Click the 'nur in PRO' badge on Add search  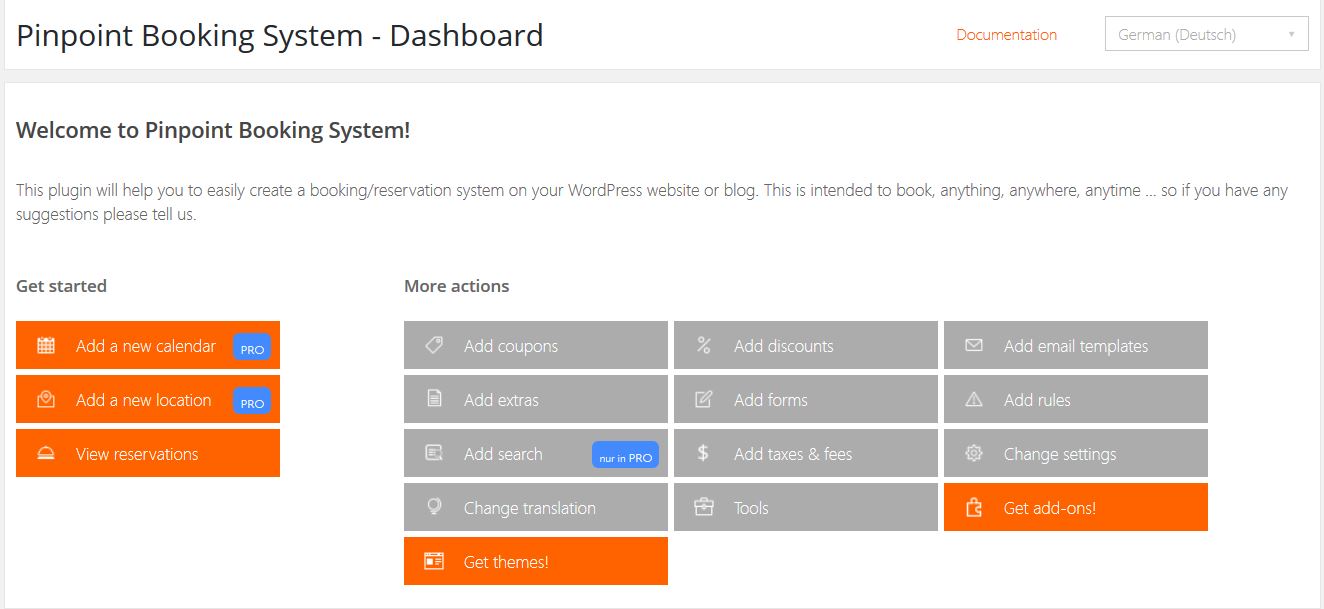(x=626, y=456)
